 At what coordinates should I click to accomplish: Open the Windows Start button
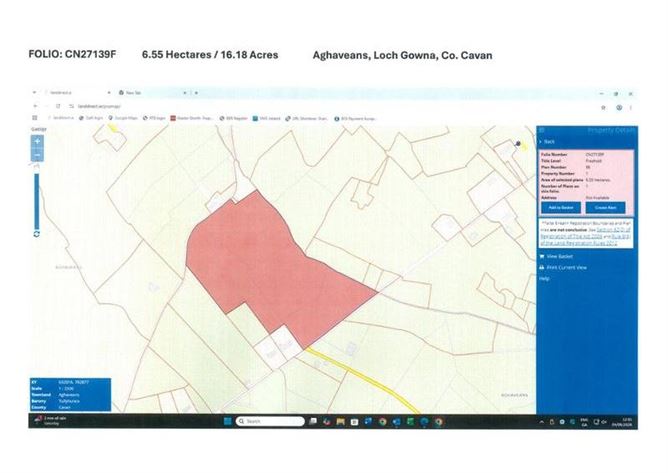(x=227, y=421)
